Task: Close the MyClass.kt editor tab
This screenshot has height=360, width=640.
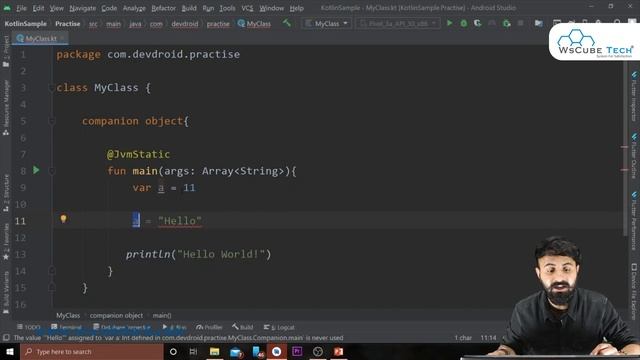Action: pos(62,38)
